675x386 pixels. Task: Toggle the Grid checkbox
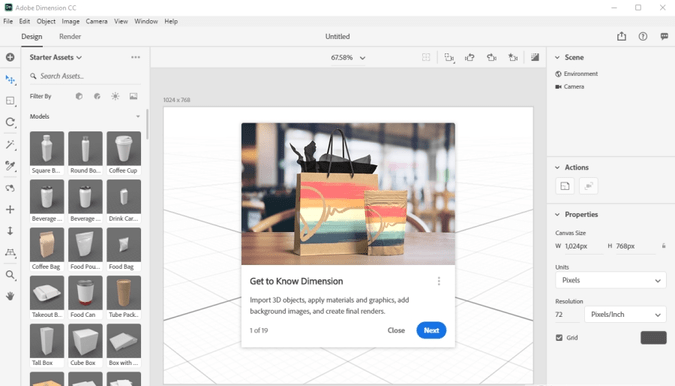point(559,338)
